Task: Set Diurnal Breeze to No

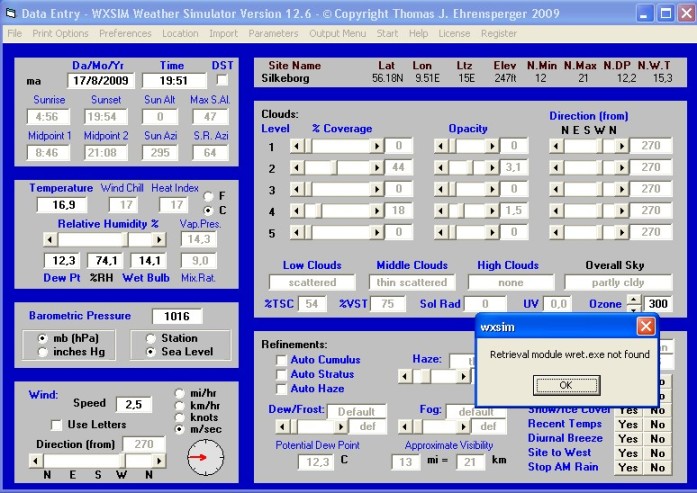Action: (657, 439)
